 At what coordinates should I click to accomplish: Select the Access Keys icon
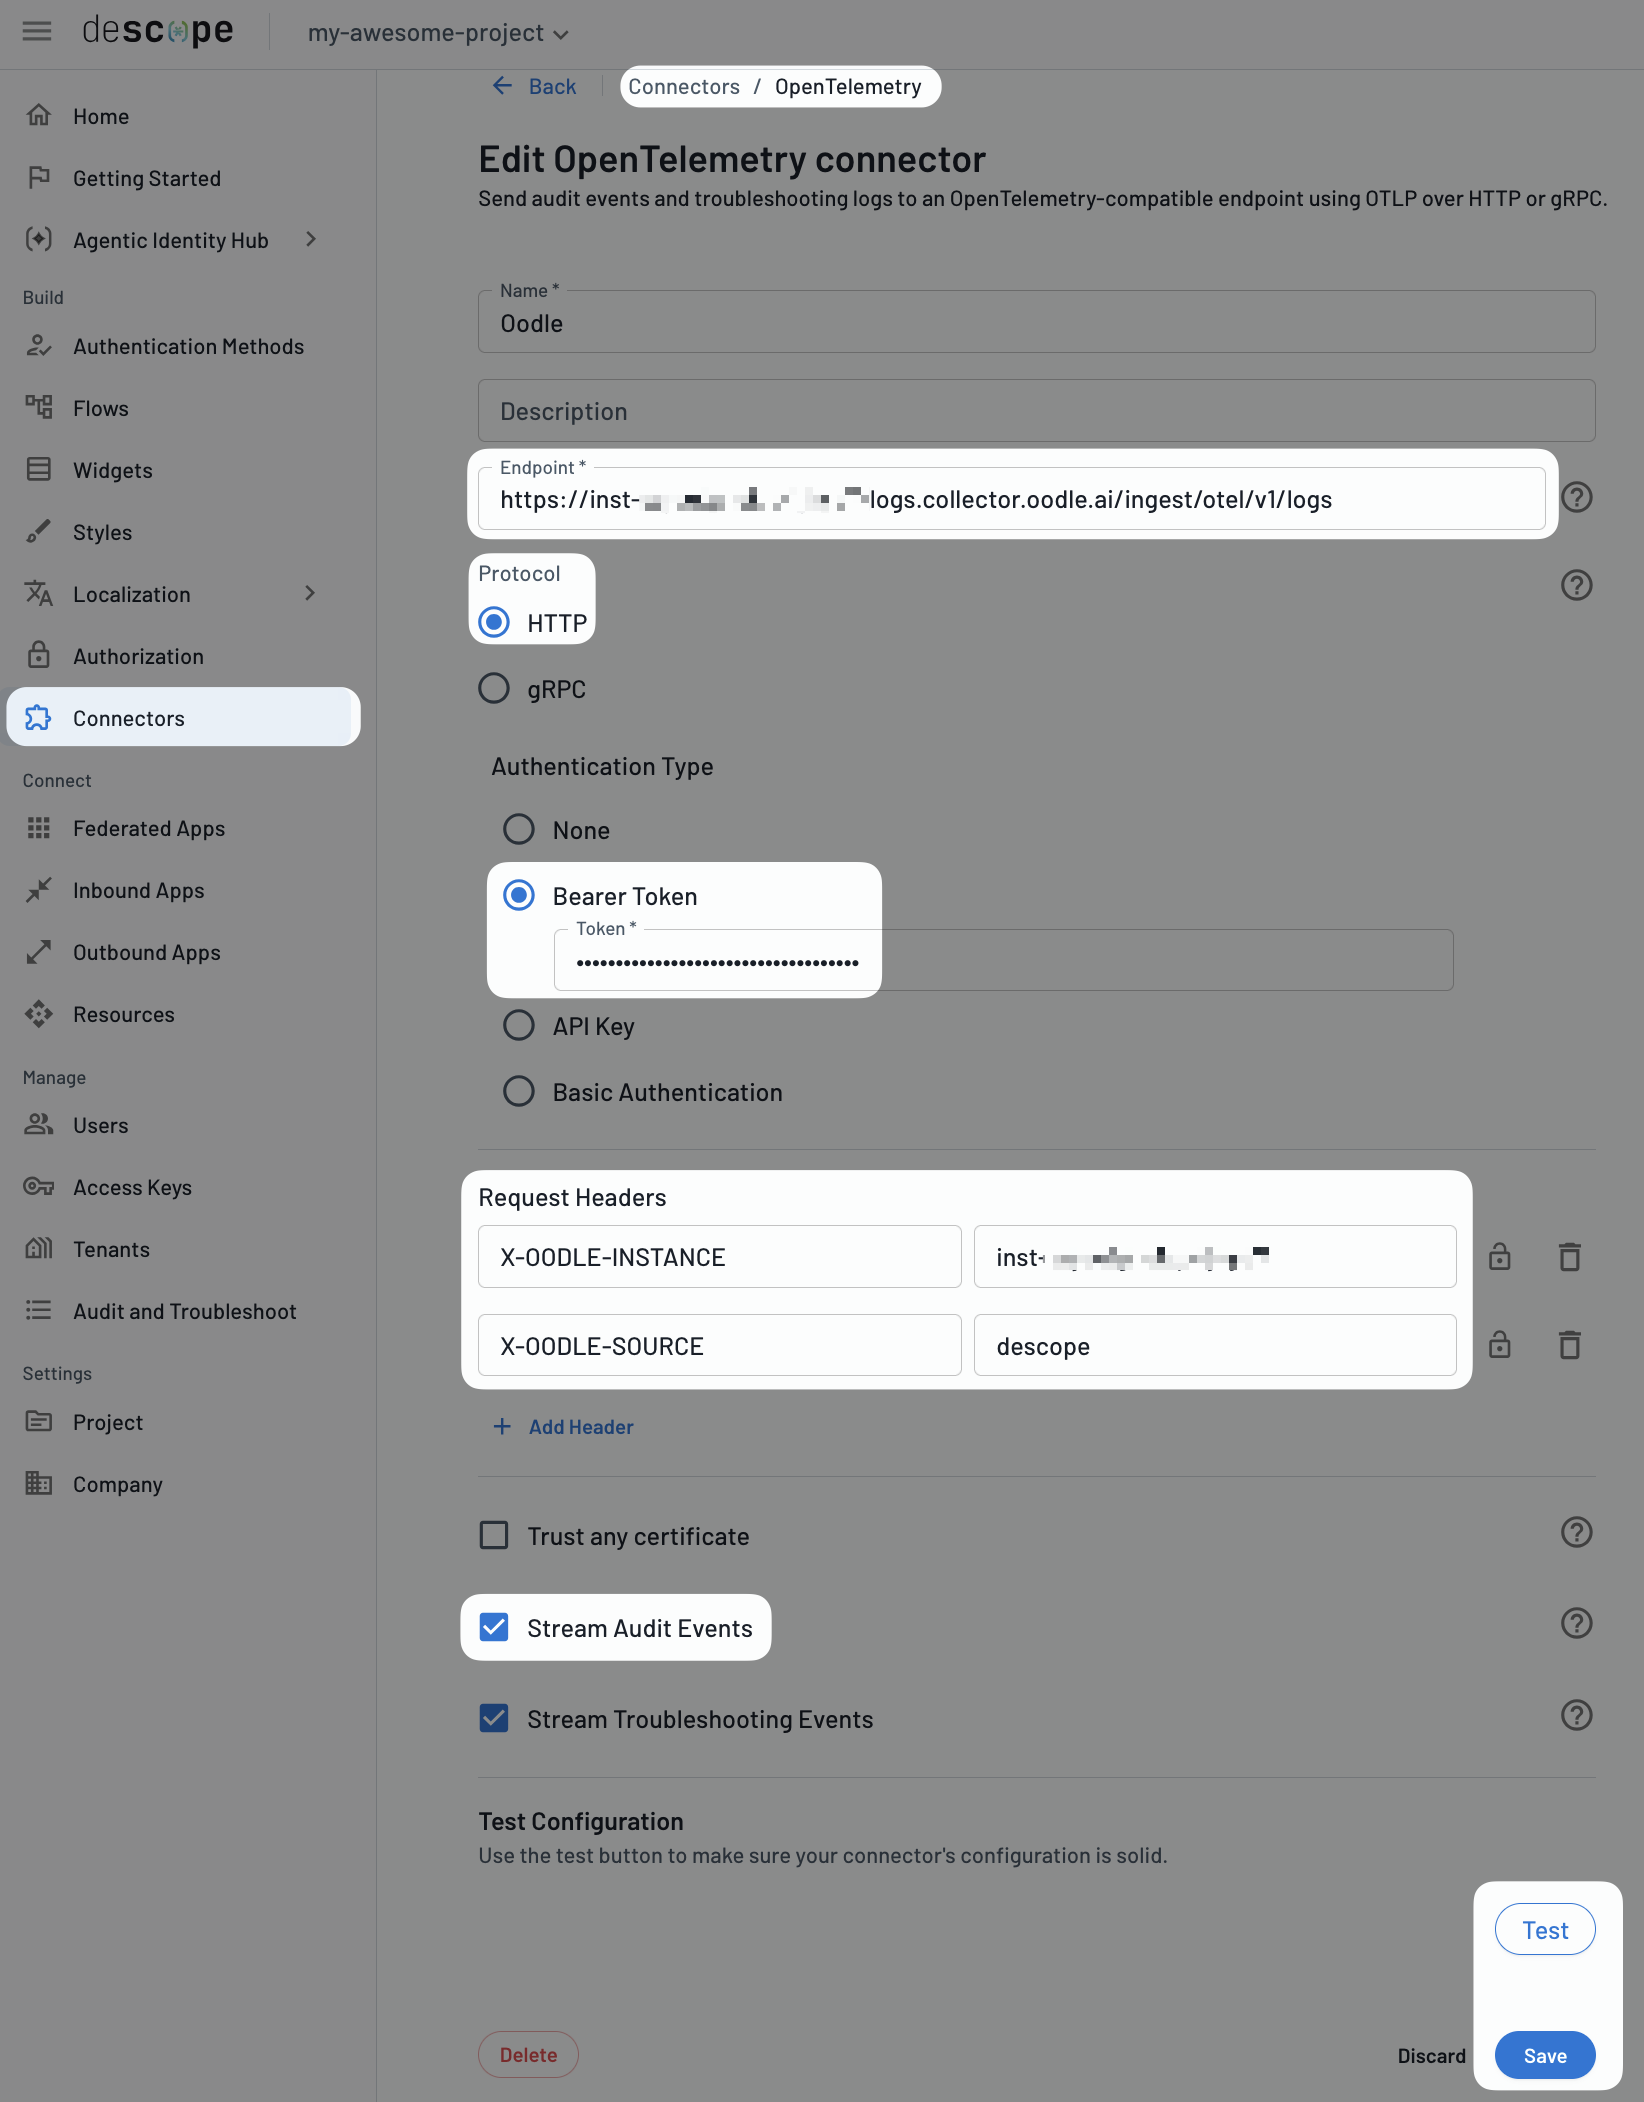(x=38, y=1186)
